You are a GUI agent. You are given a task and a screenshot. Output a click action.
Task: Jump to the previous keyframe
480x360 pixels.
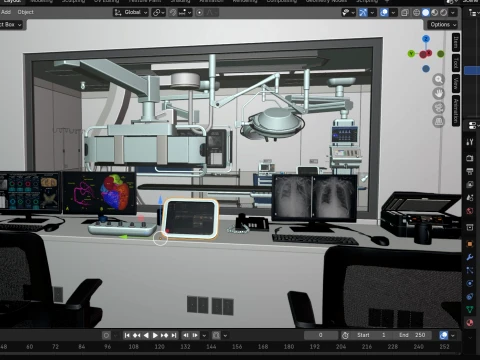[x=136, y=335]
